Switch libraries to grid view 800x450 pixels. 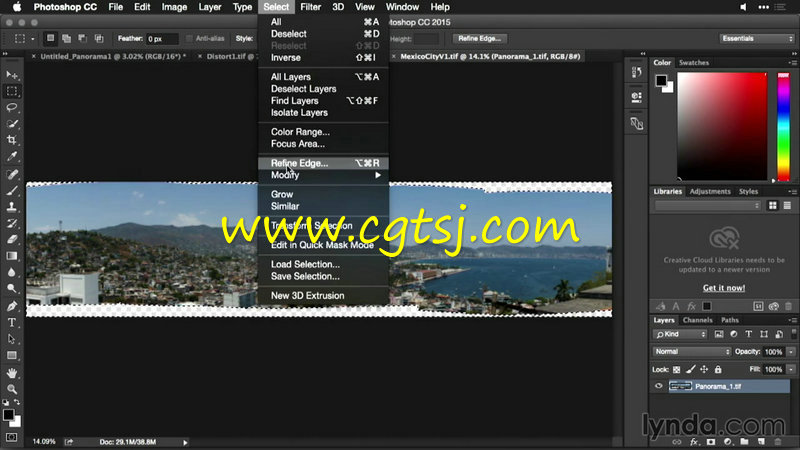pos(772,206)
